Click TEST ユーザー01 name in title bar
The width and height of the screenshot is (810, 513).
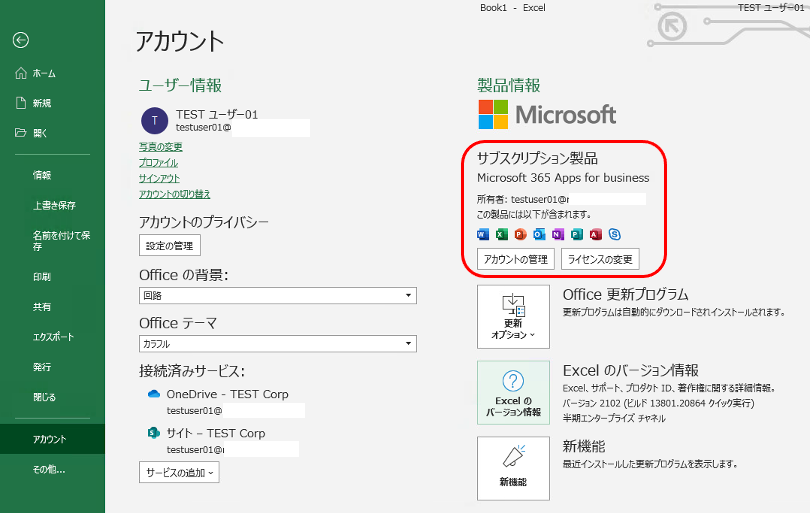[x=771, y=7]
